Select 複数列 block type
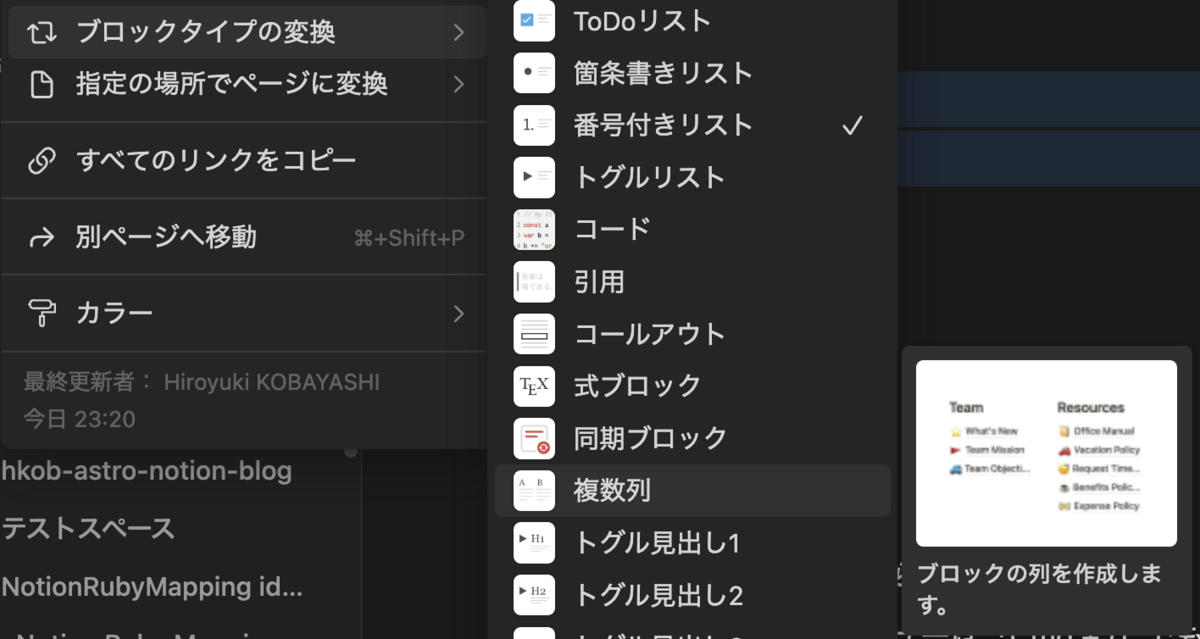This screenshot has width=1200, height=639. click(692, 490)
